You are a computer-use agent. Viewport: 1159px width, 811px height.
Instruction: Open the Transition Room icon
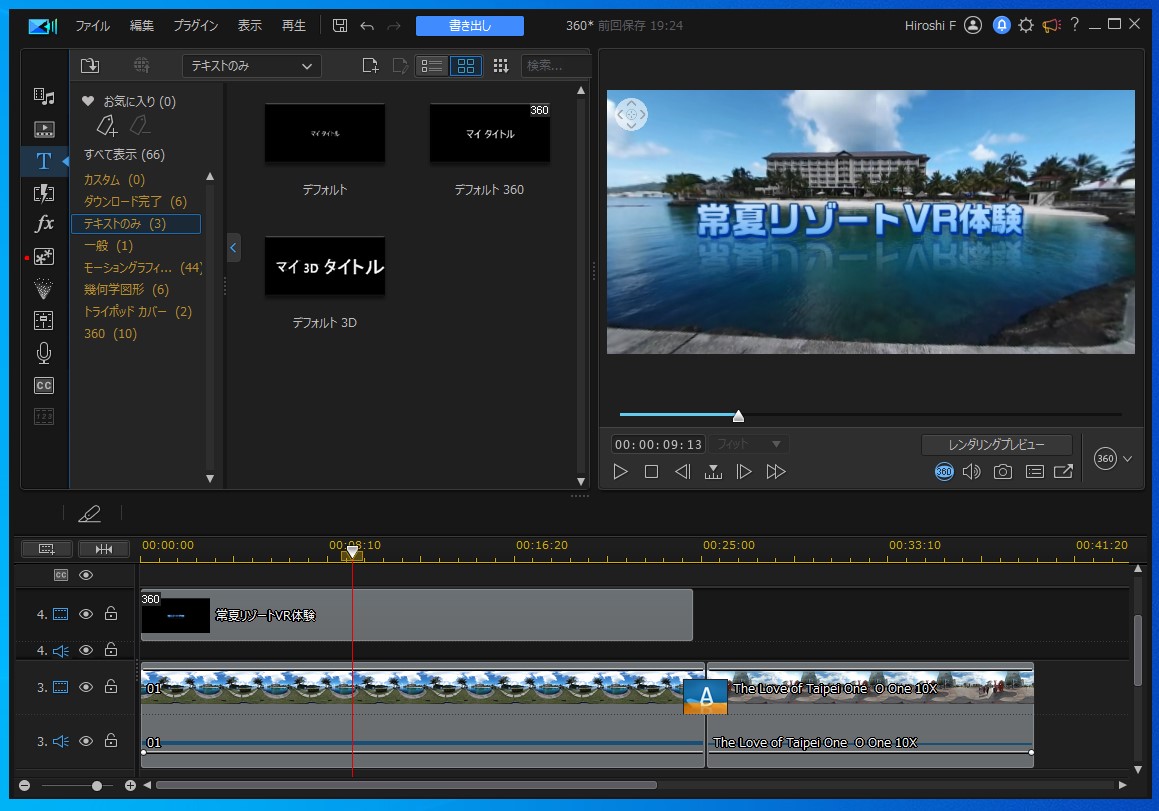(x=44, y=193)
